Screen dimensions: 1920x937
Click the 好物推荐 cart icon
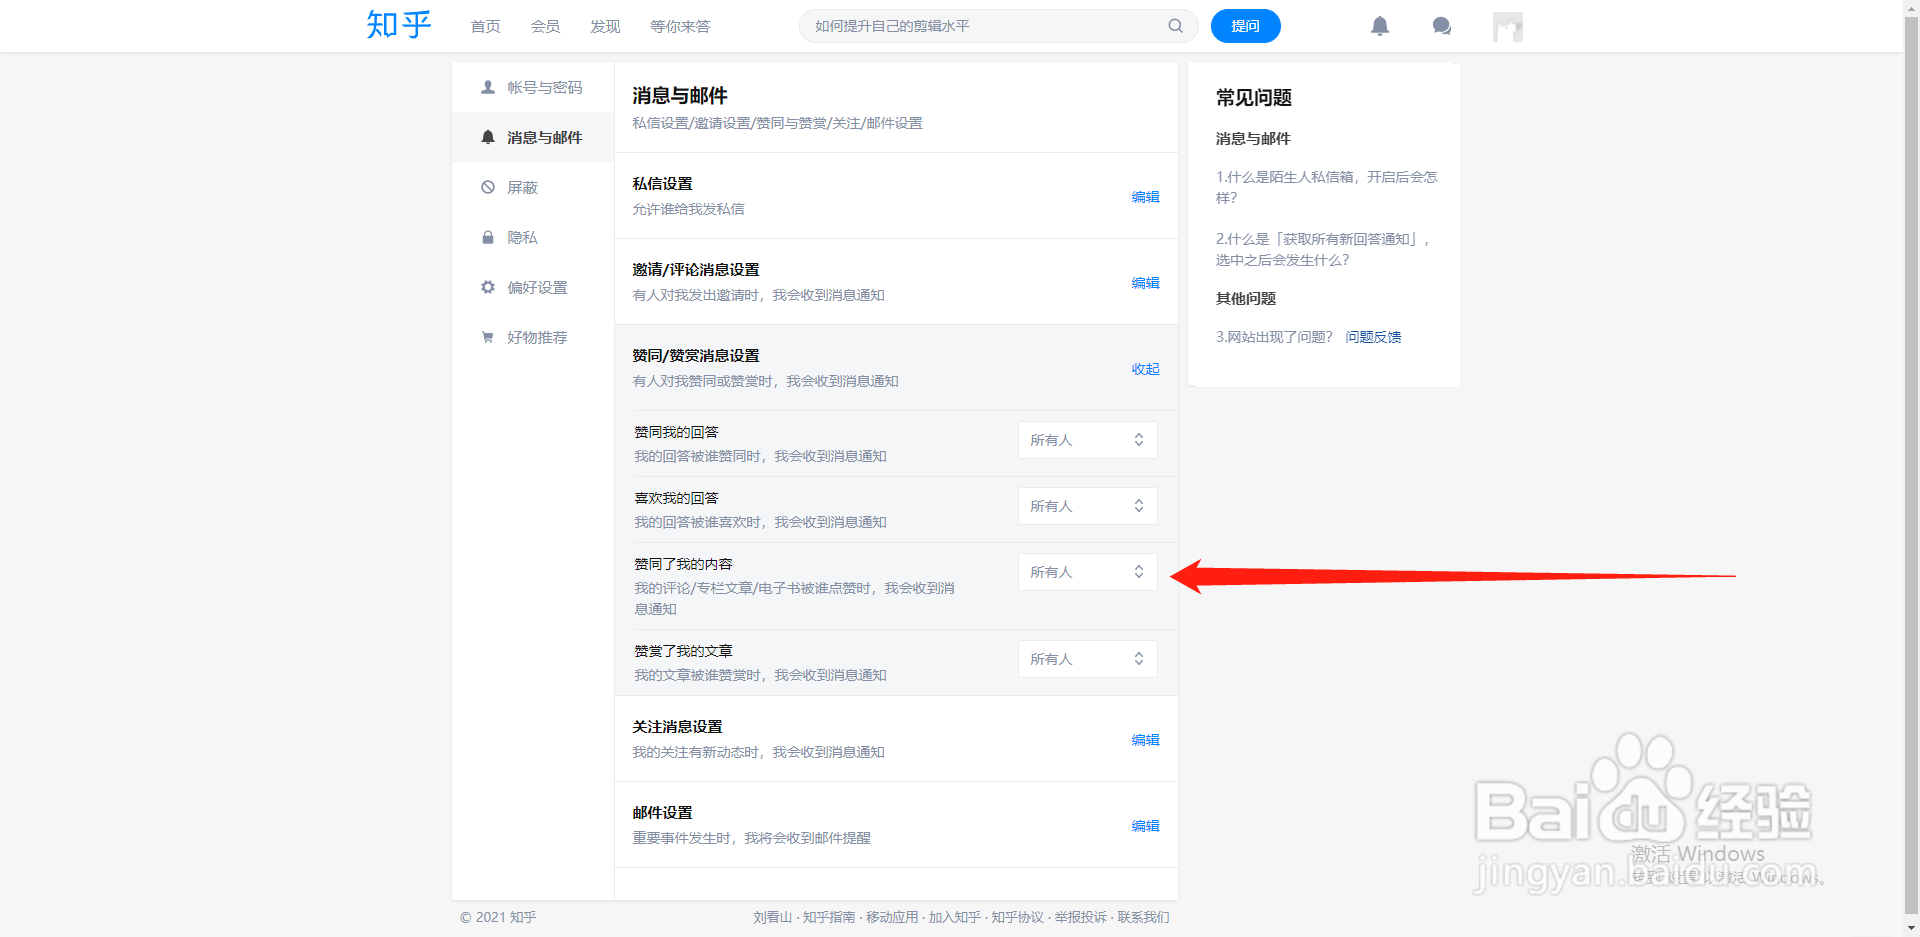tap(487, 337)
